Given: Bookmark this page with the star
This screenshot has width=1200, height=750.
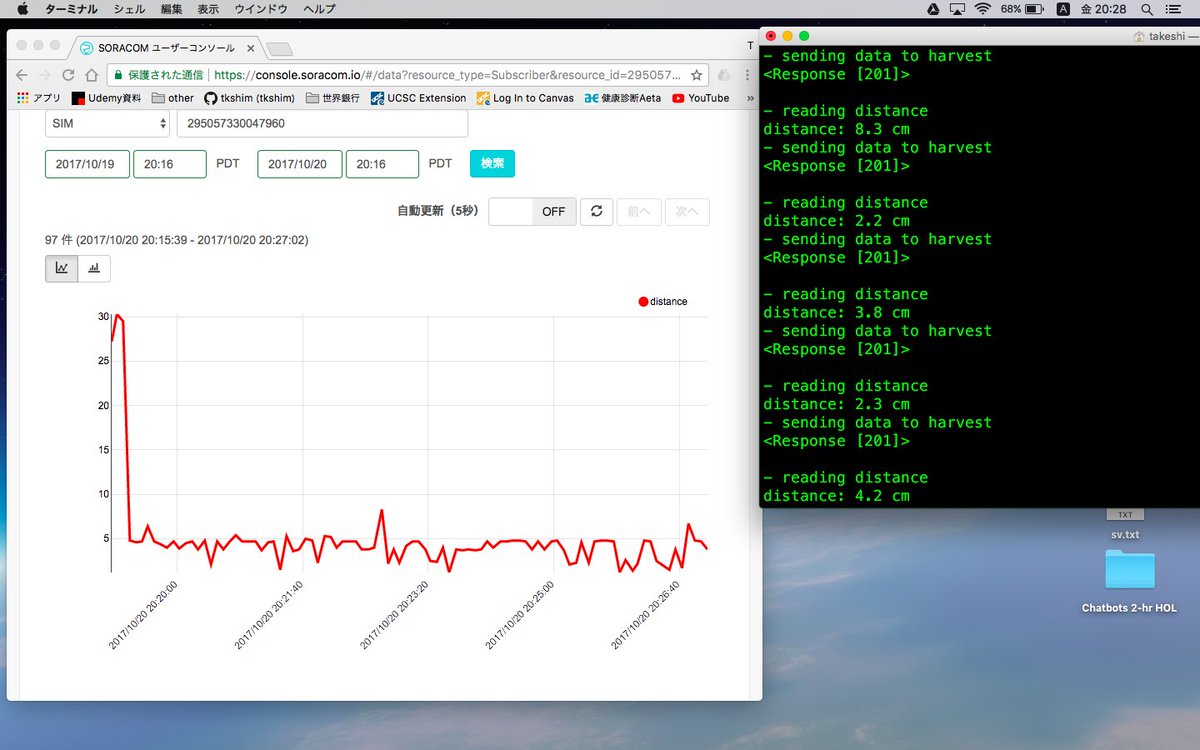Looking at the screenshot, I should pos(695,75).
